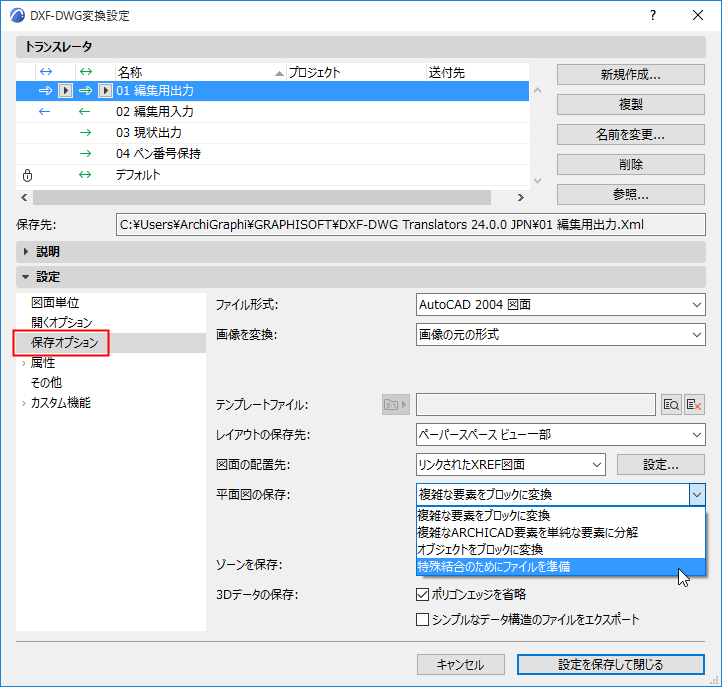Click the 削除 button
722x687 pixels.
pos(630,164)
